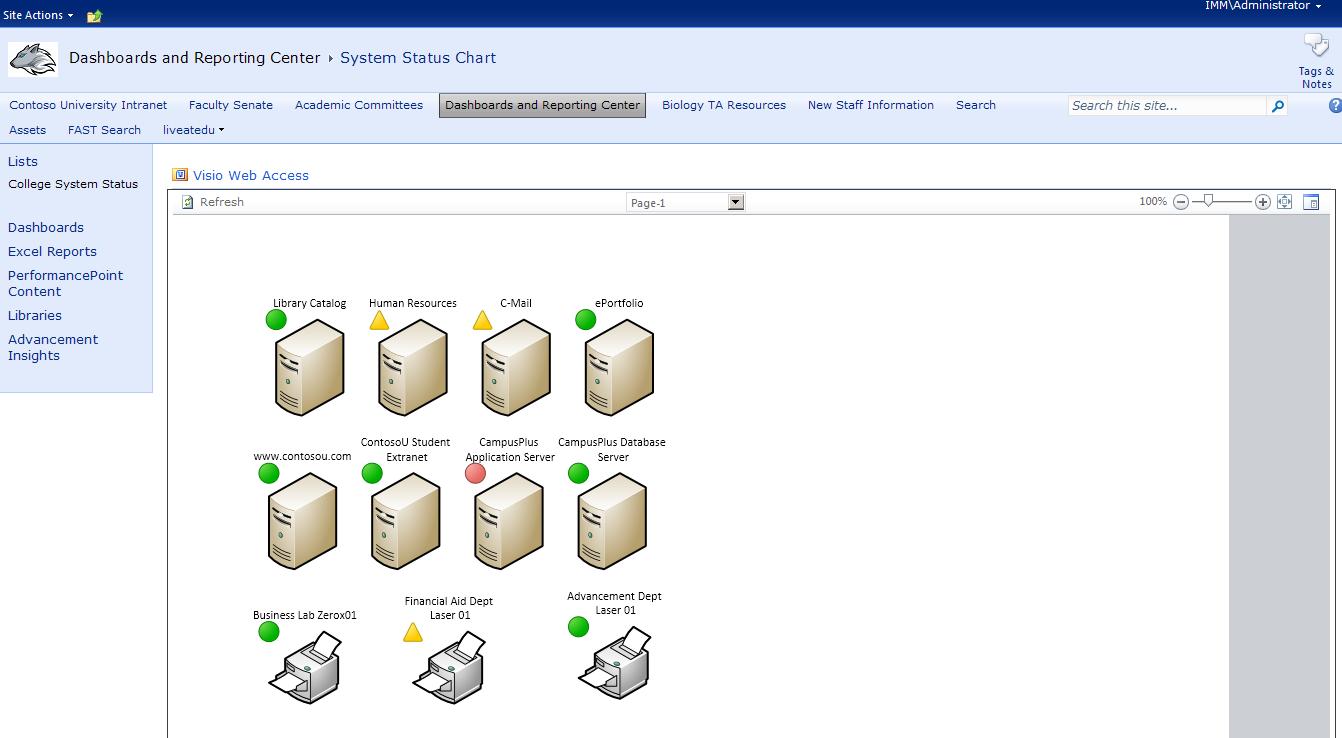This screenshot has height=738, width=1342.
Task: Click the Library Catalog green status dot
Action: click(276, 319)
